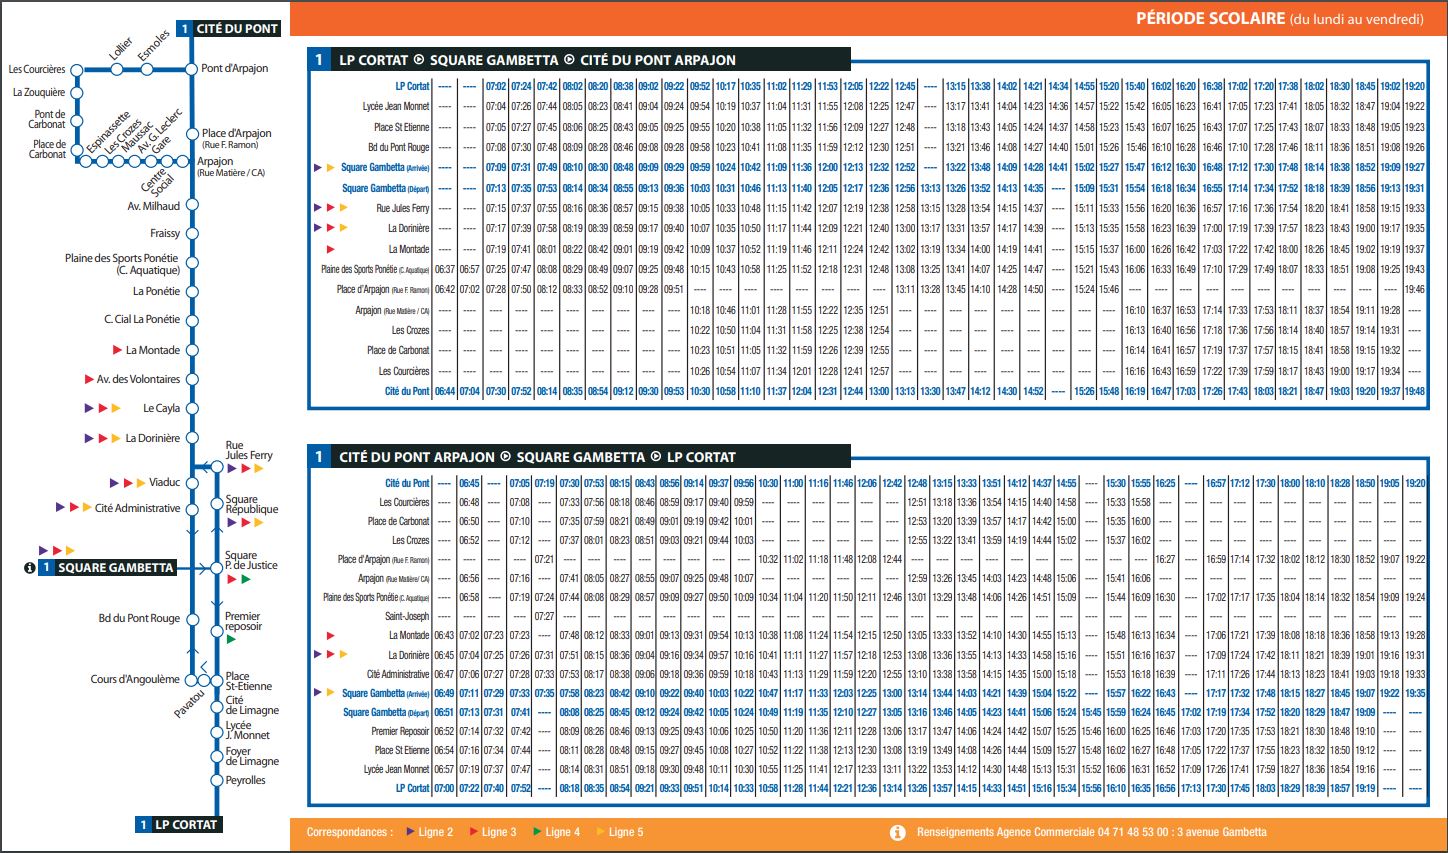This screenshot has height=853, width=1448.
Task: Click the line 1 badge beside LP CORTAT on map
Action: 143,825
